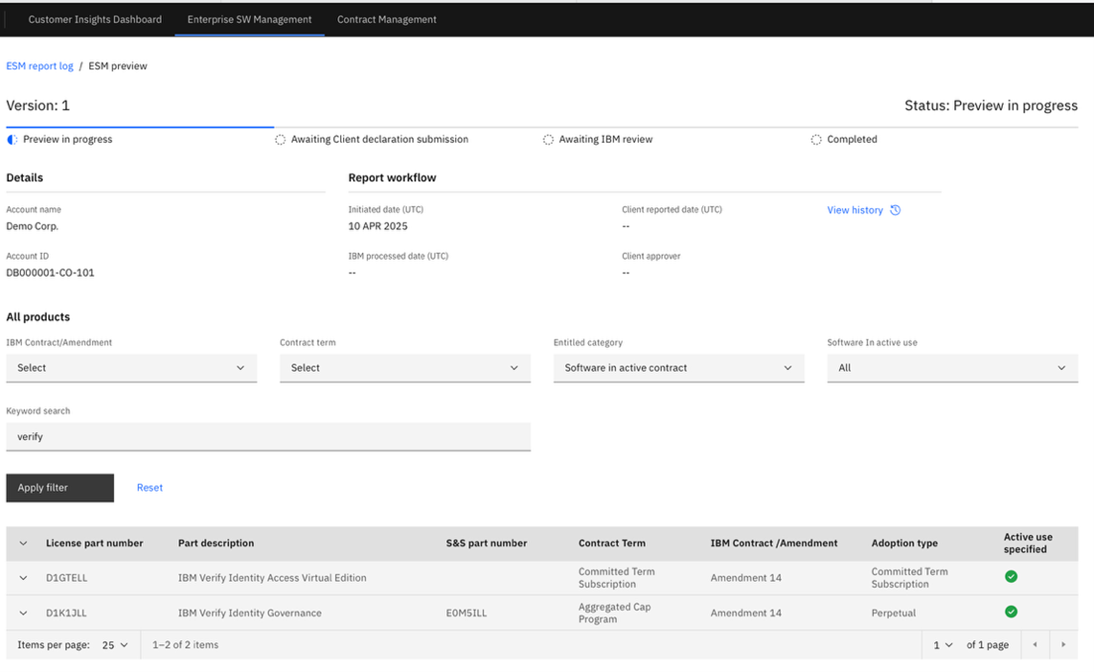Screen dimensions: 1094x672
Task: Select the Completed progress step
Action: tap(852, 140)
